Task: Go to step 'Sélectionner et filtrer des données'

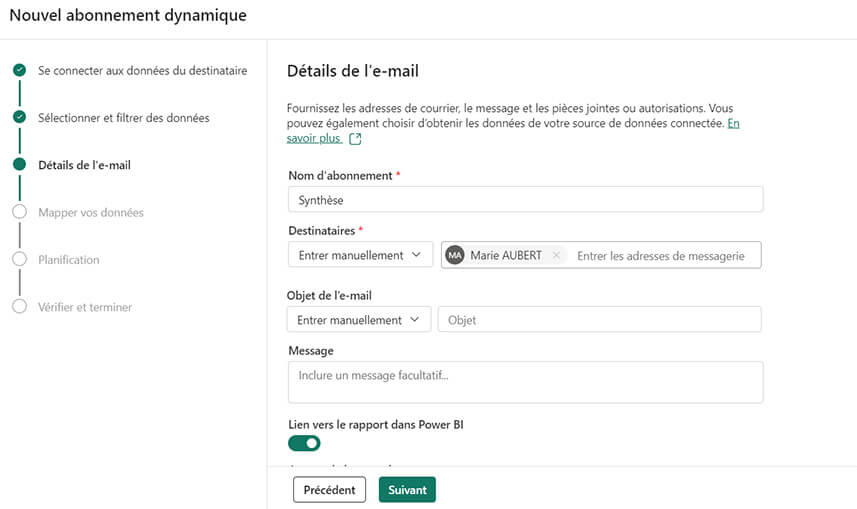Action: click(124, 118)
